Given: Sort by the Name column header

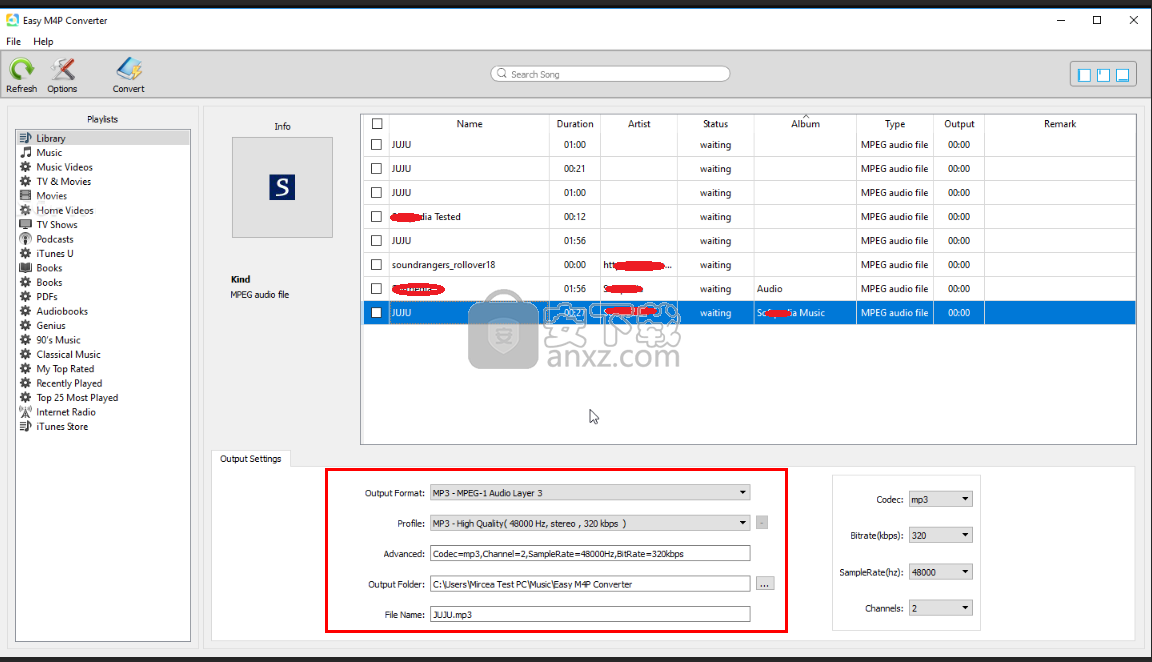Looking at the screenshot, I should (469, 123).
